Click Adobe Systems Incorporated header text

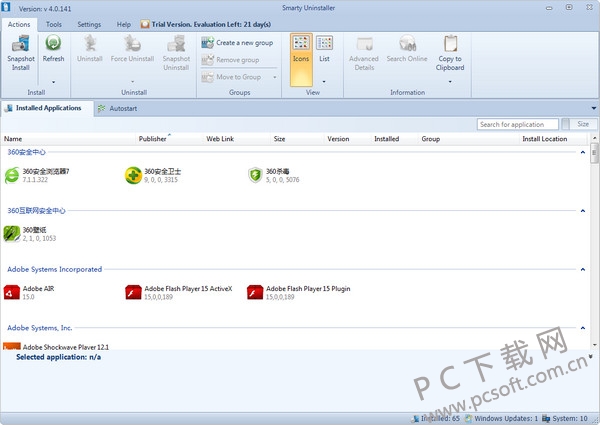tap(55, 269)
